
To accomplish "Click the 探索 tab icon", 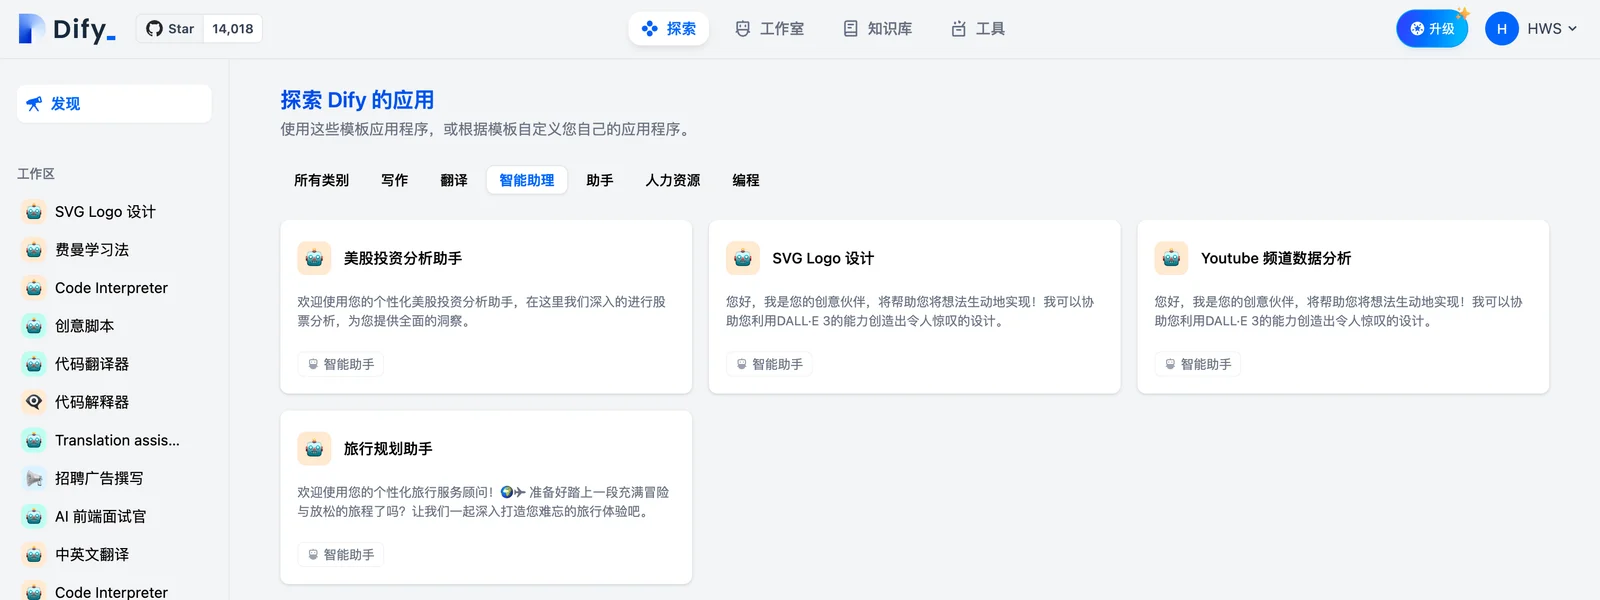I will tap(650, 29).
